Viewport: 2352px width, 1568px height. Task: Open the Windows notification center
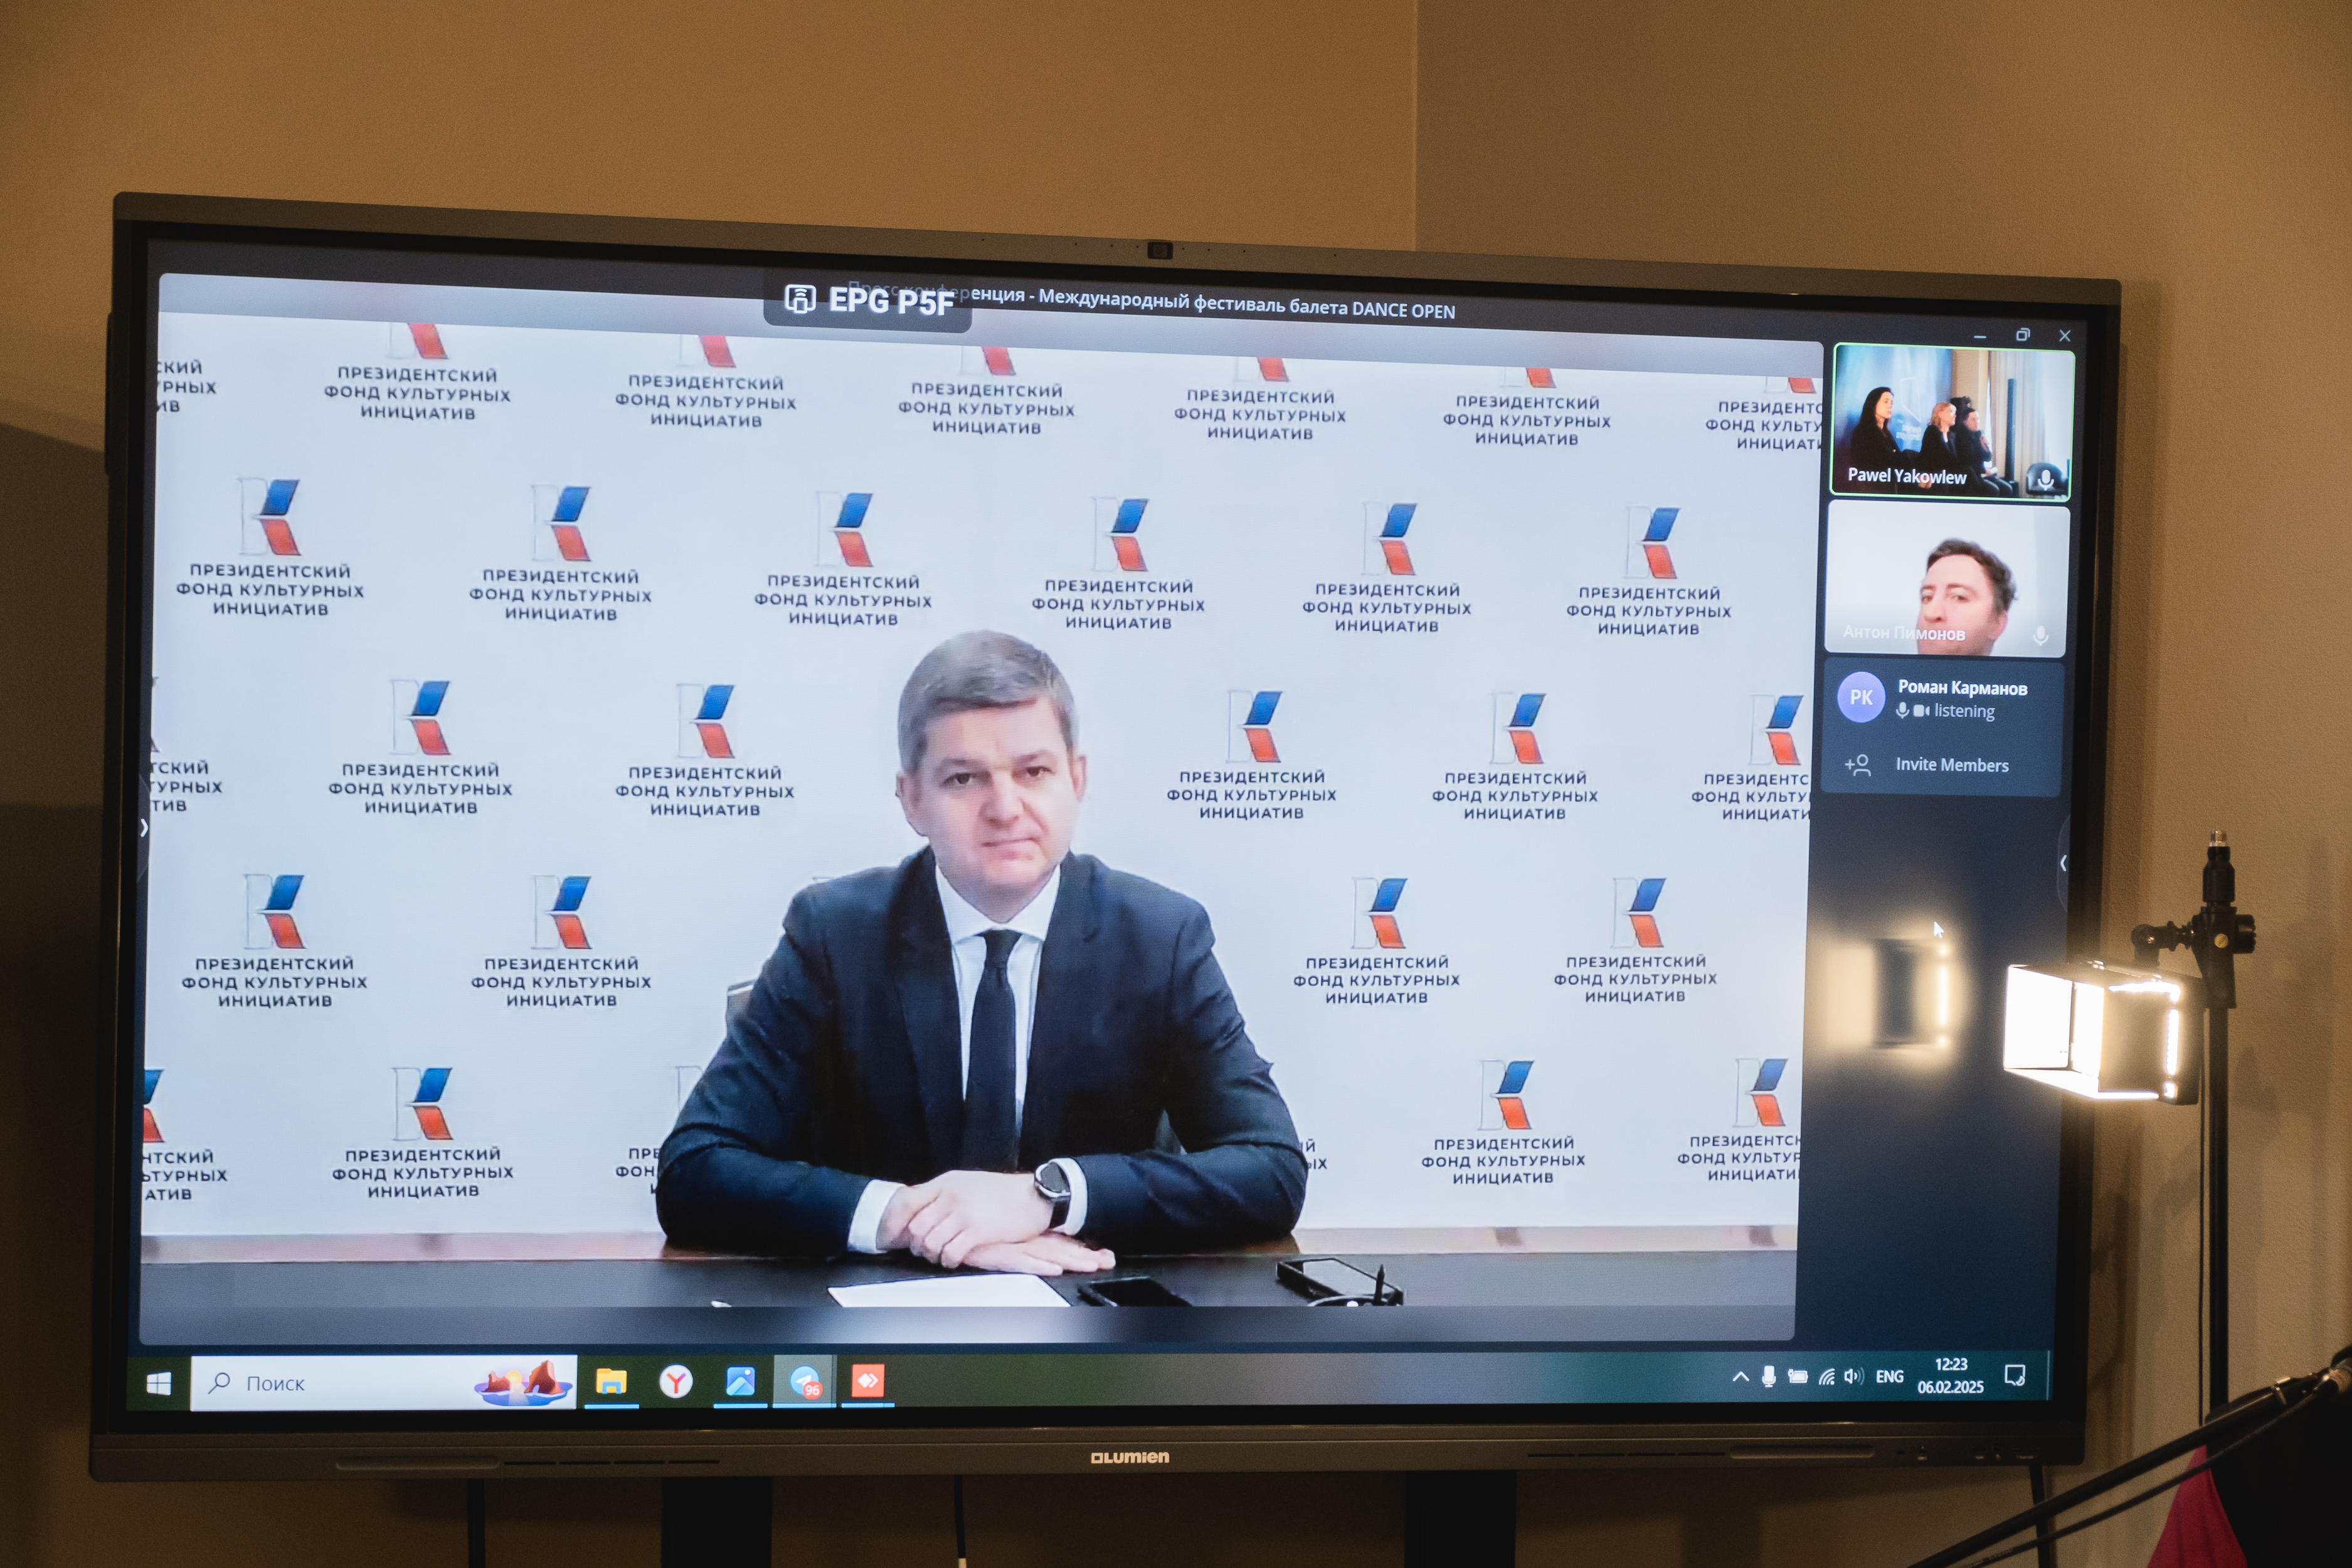(2015, 1376)
